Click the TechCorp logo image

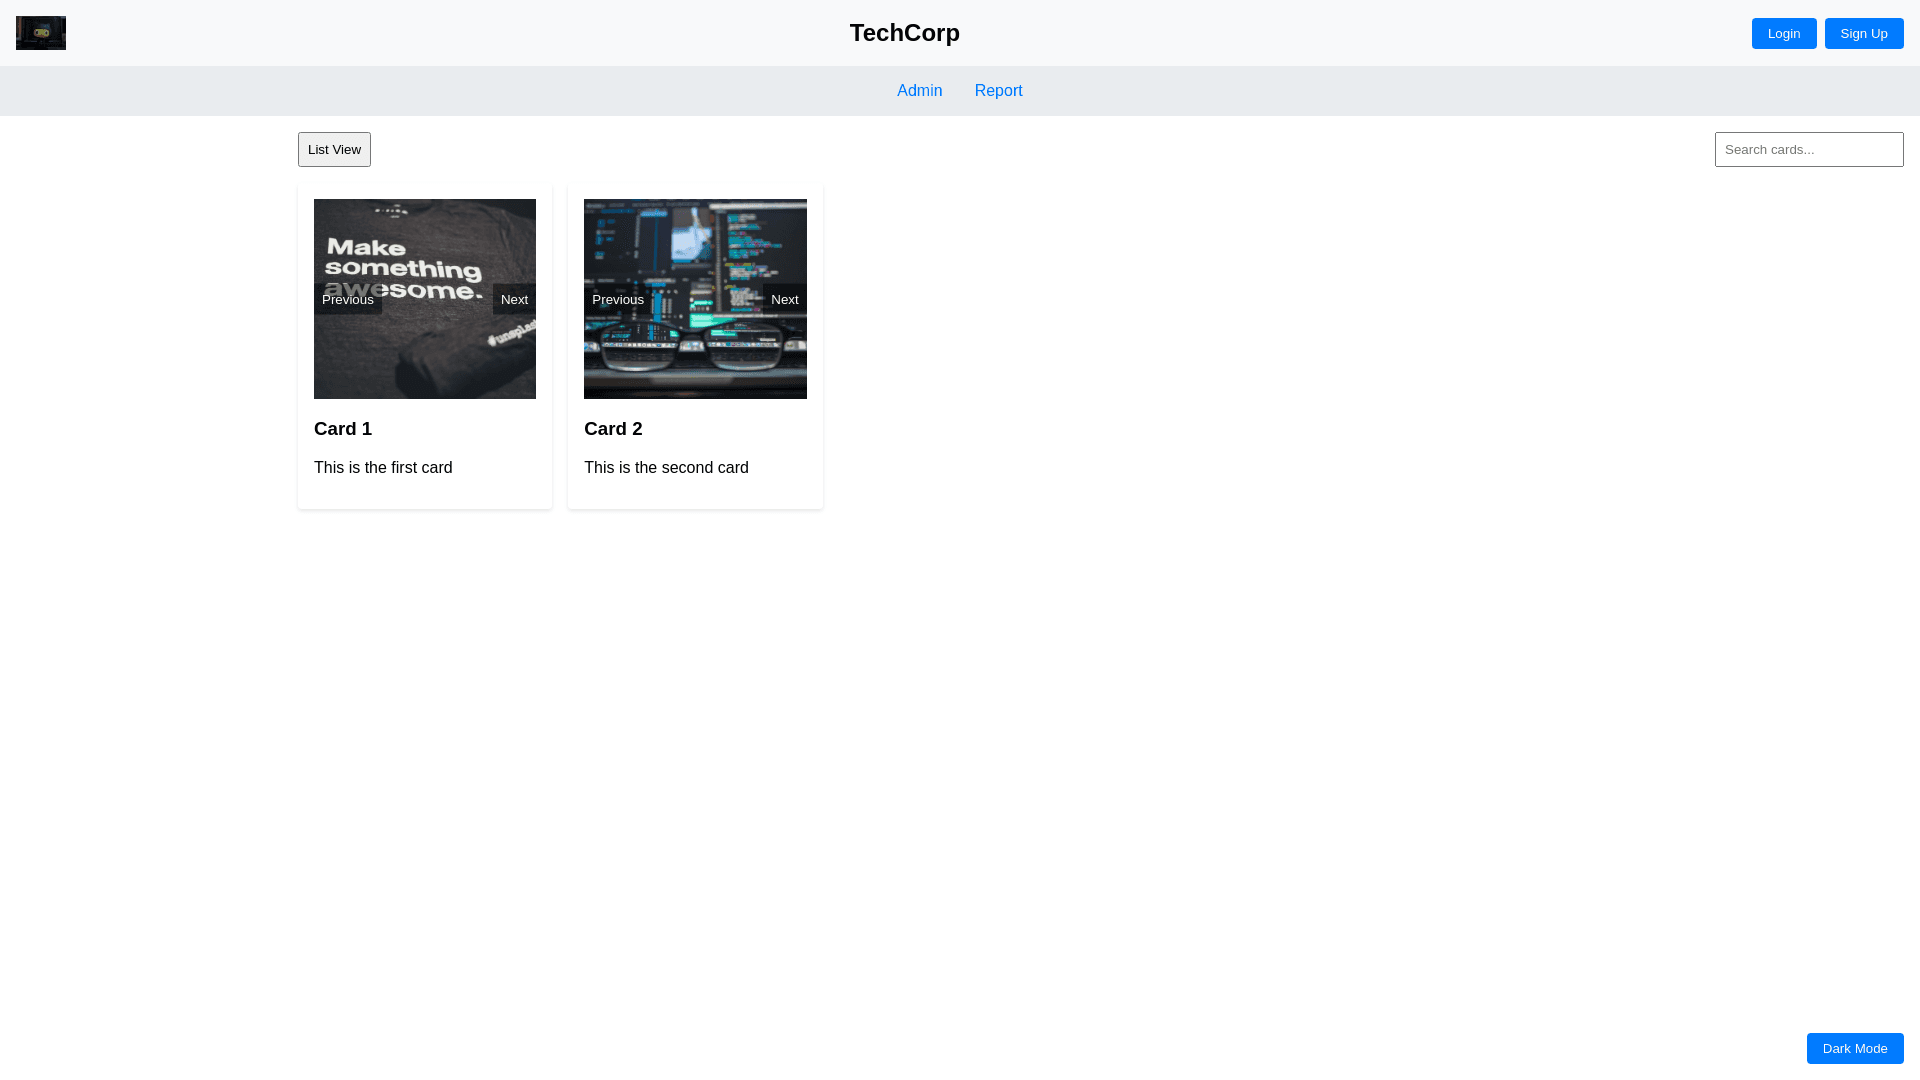(x=41, y=33)
